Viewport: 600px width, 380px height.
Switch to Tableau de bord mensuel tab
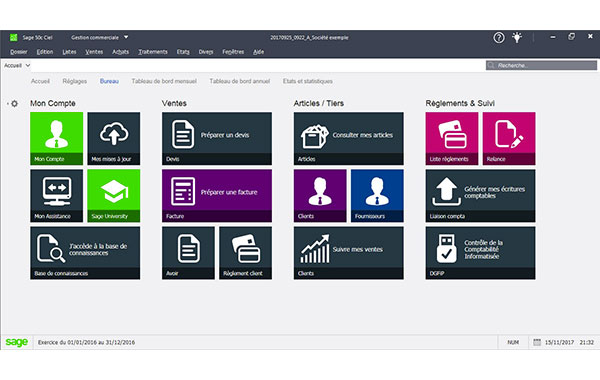tap(164, 81)
